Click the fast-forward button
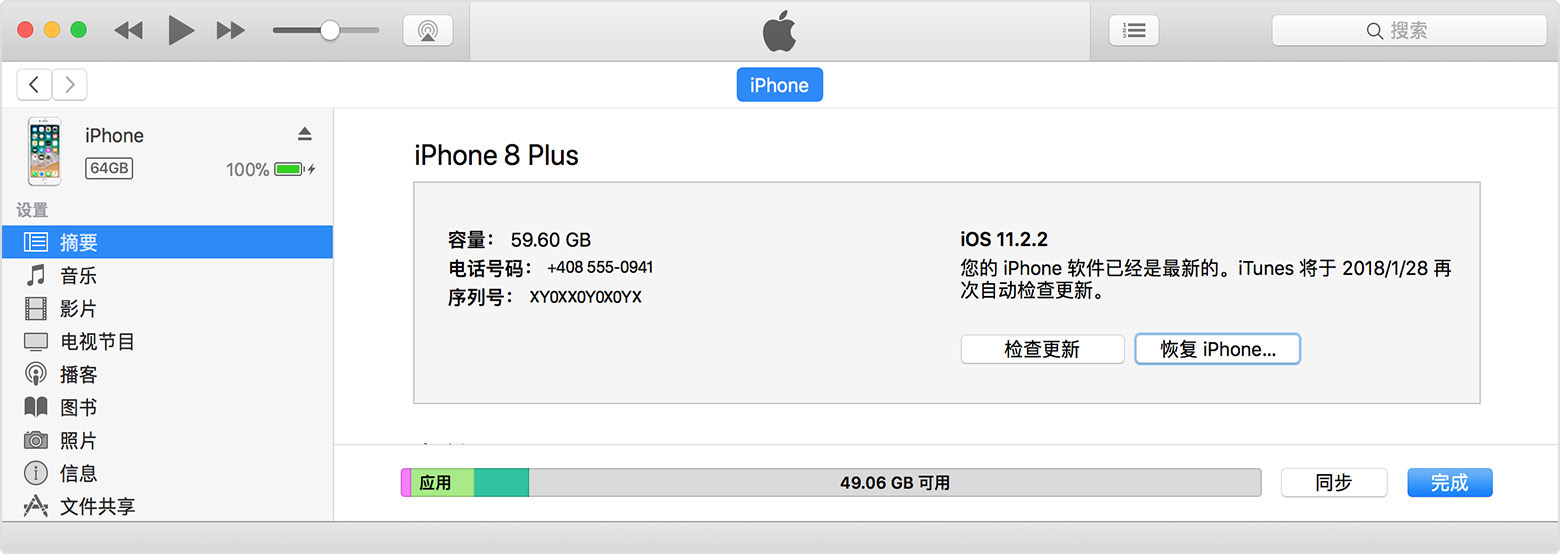This screenshot has width=1560, height=554. [231, 30]
